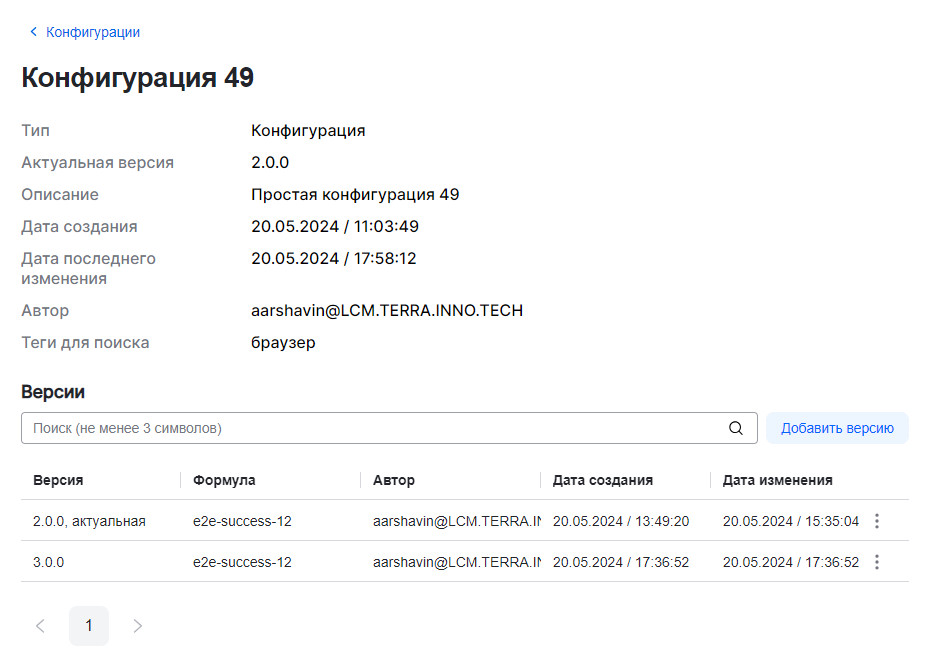The height and width of the screenshot is (653, 927).
Task: Select the 2.0.0, актуальная version row
Action: point(90,521)
